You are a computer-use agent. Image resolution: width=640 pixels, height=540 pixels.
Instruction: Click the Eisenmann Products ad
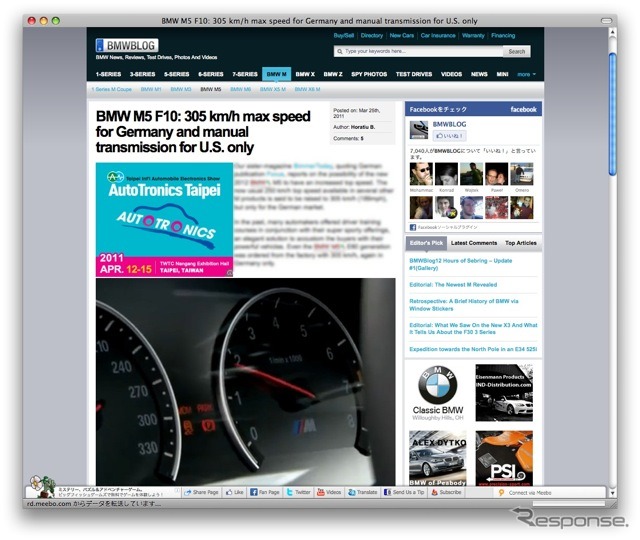pos(504,393)
